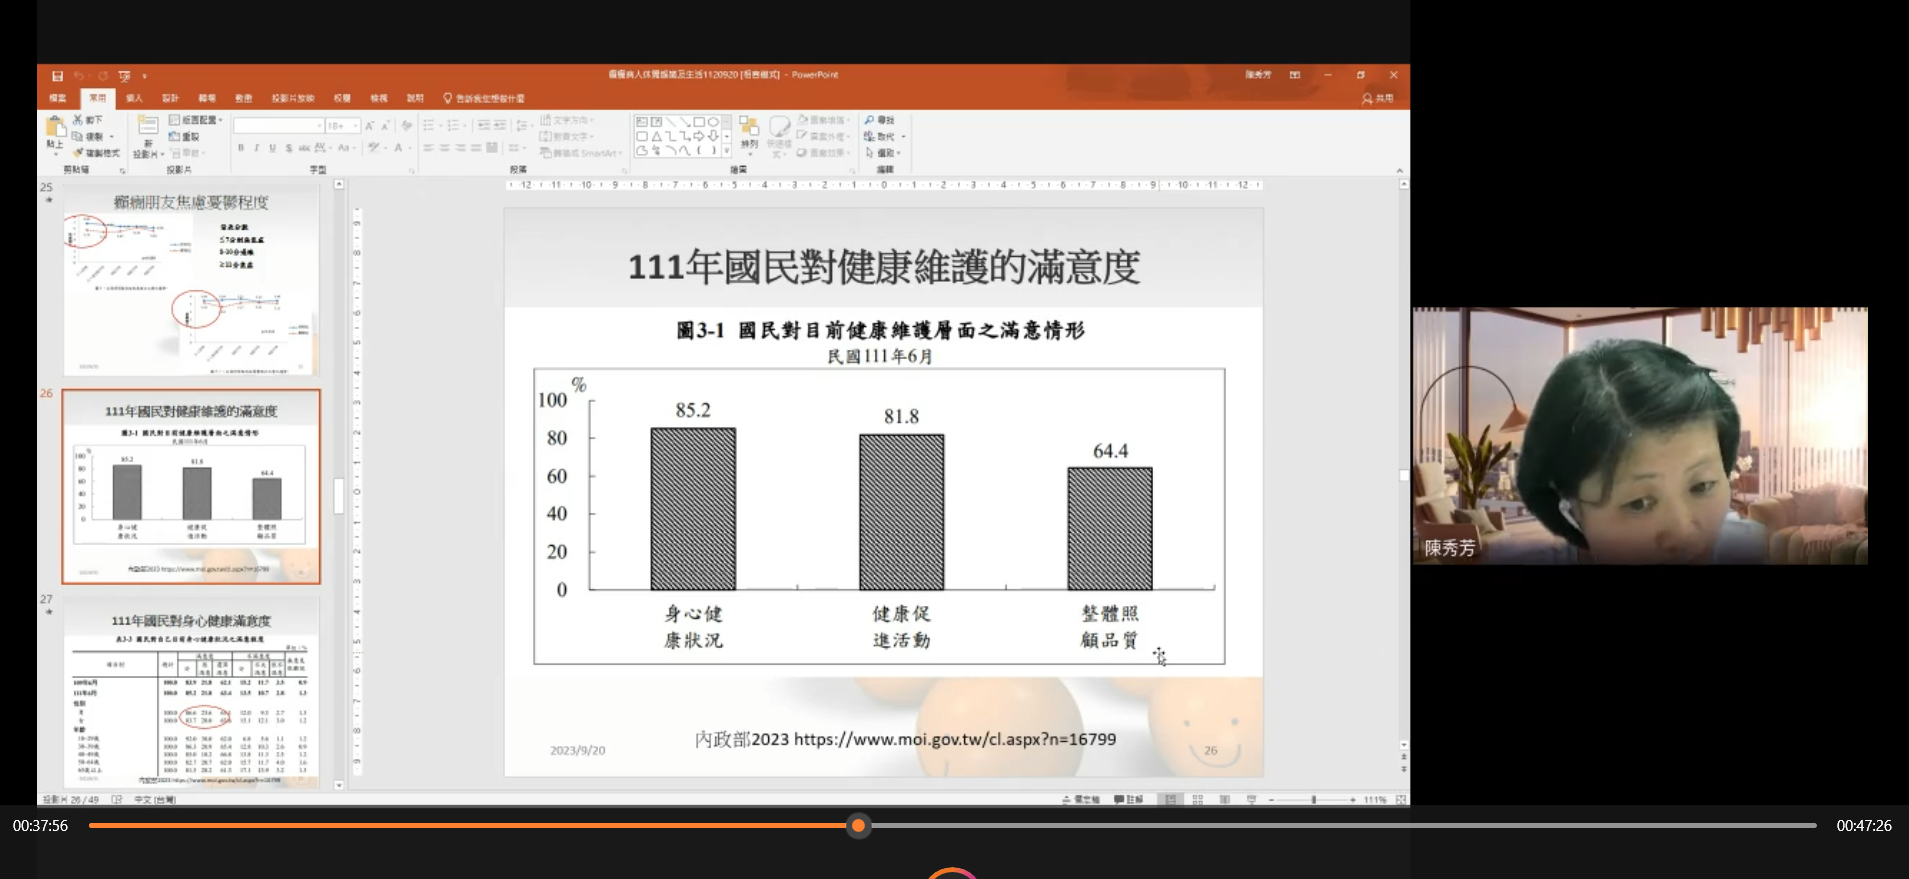1909x879 pixels.
Task: Open the Shape Fill dropdown
Action: 824,120
